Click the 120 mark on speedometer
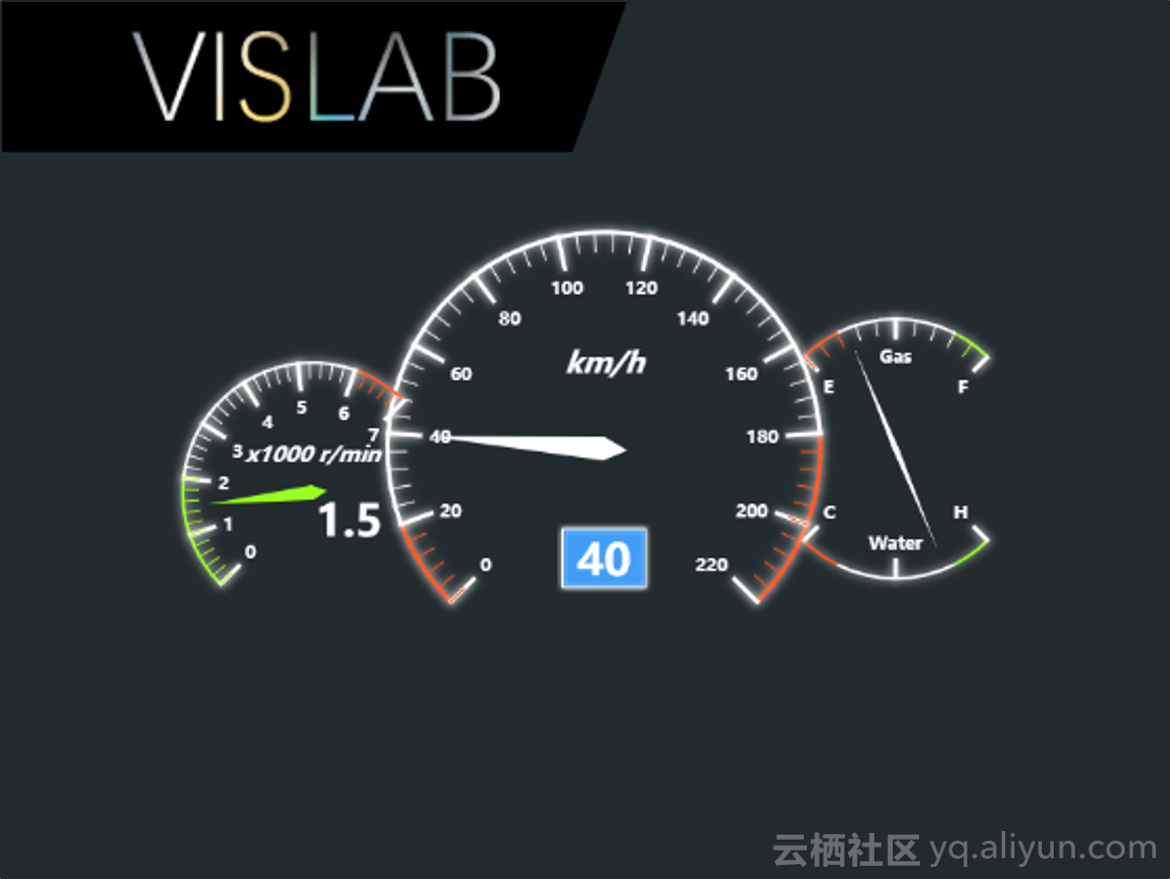Viewport: 1170px width, 879px height. (x=642, y=288)
